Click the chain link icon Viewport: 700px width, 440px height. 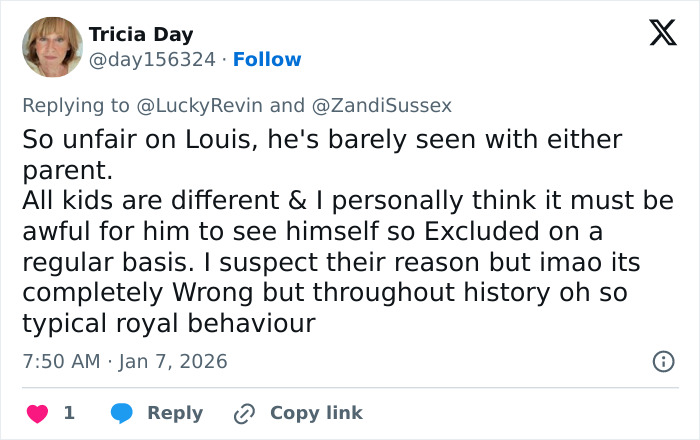click(x=245, y=413)
